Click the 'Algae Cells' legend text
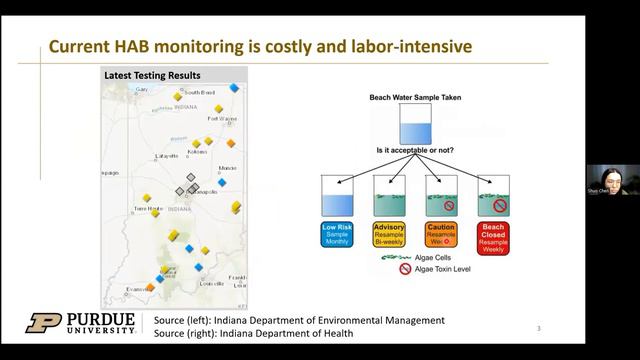The width and height of the screenshot is (640, 360). [433, 258]
